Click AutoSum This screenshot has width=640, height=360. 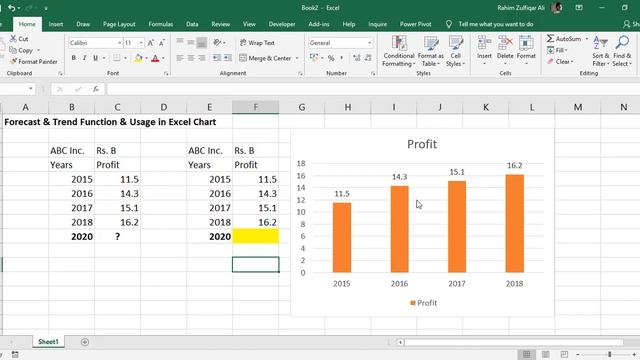564,39
